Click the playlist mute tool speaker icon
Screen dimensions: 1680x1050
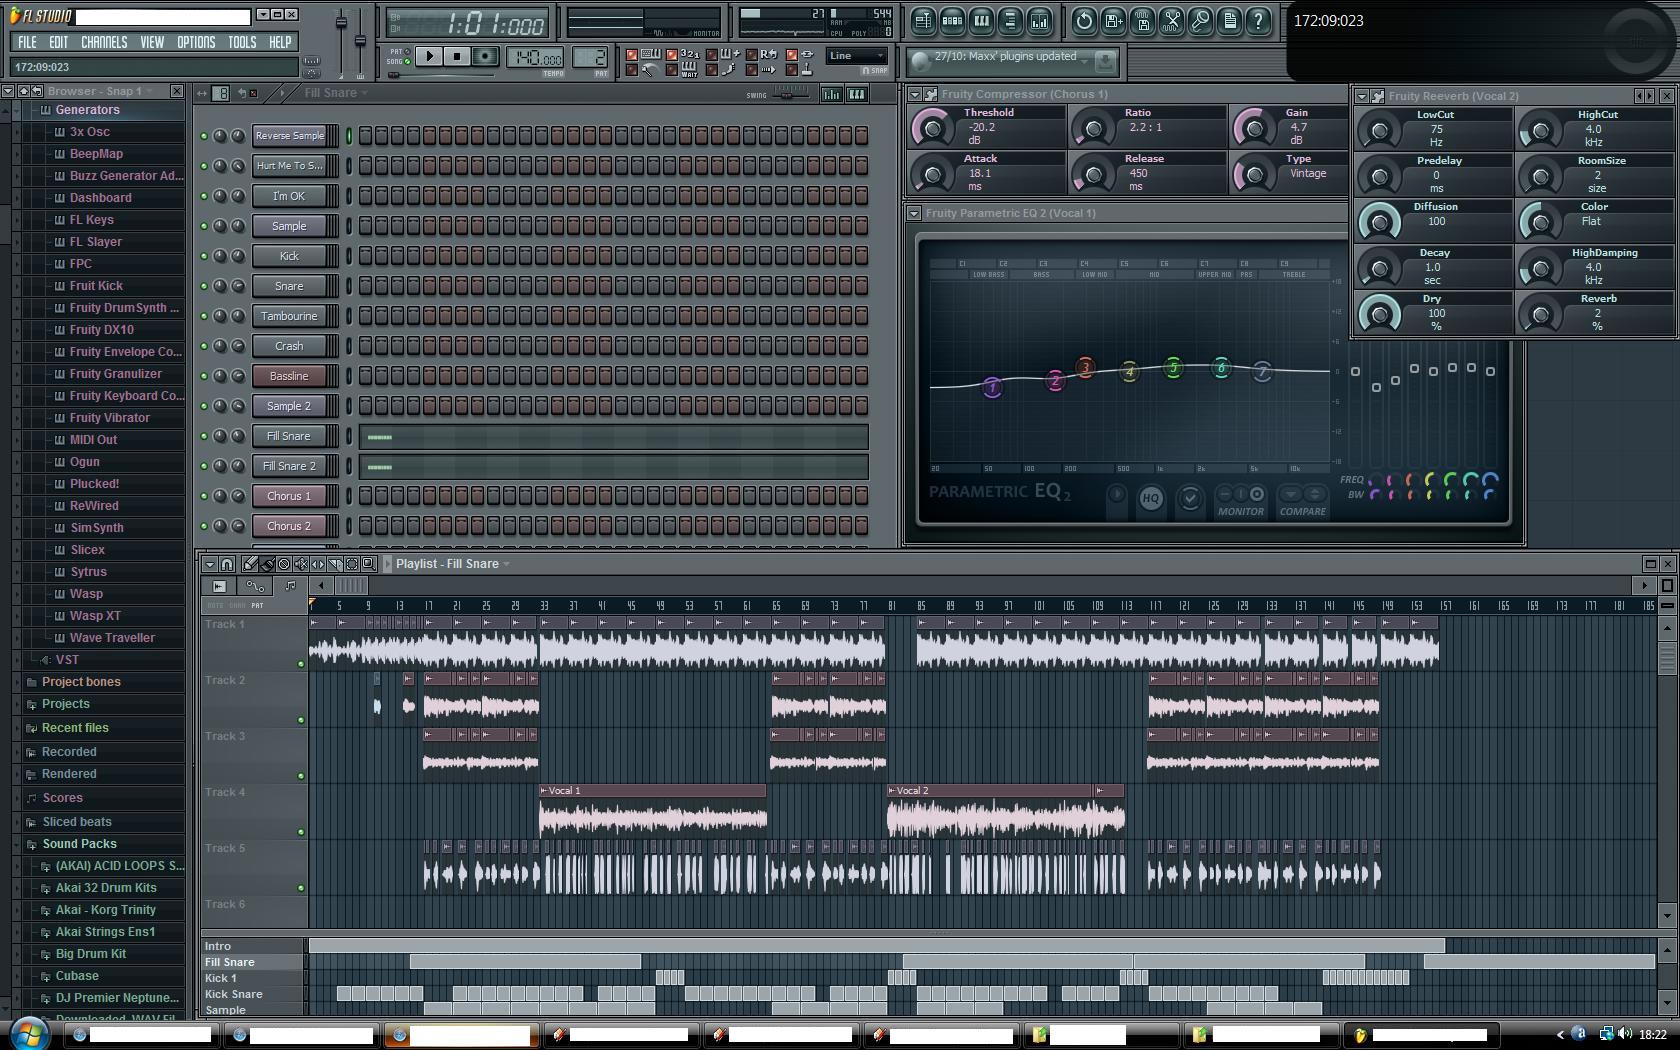(301, 564)
